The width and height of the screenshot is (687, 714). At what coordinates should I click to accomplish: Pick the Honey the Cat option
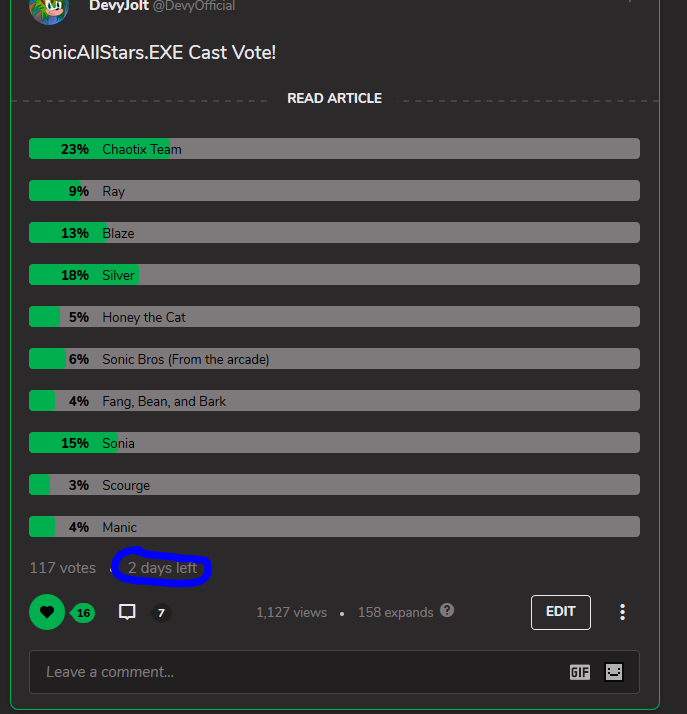click(334, 317)
